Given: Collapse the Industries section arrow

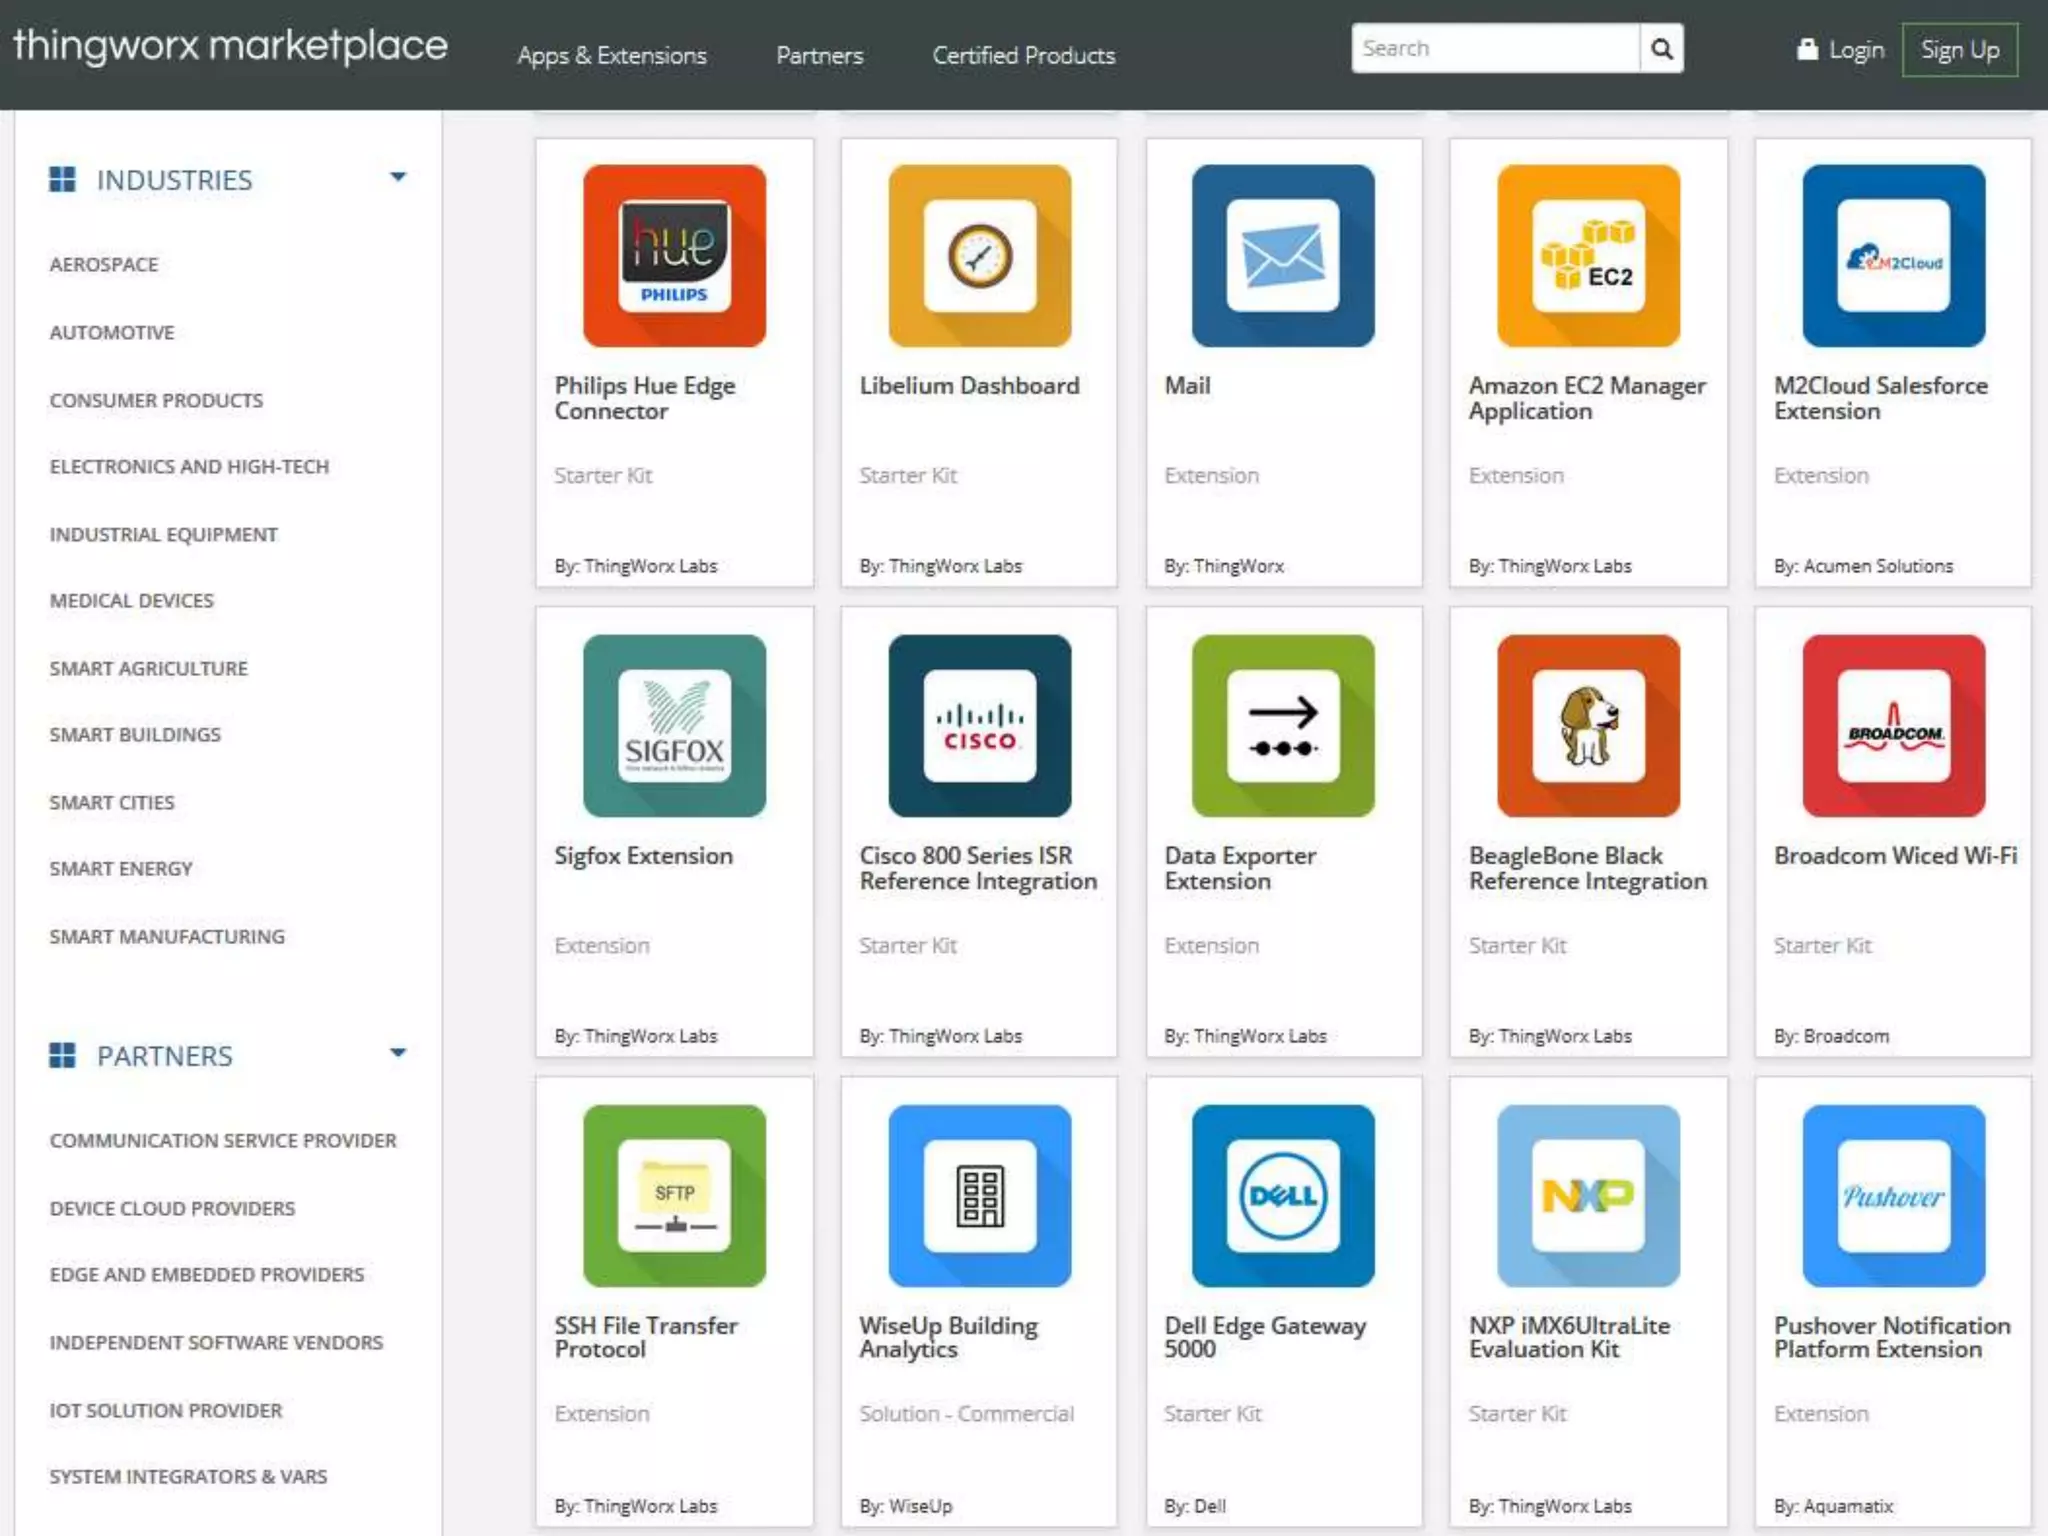Looking at the screenshot, I should [x=398, y=178].
